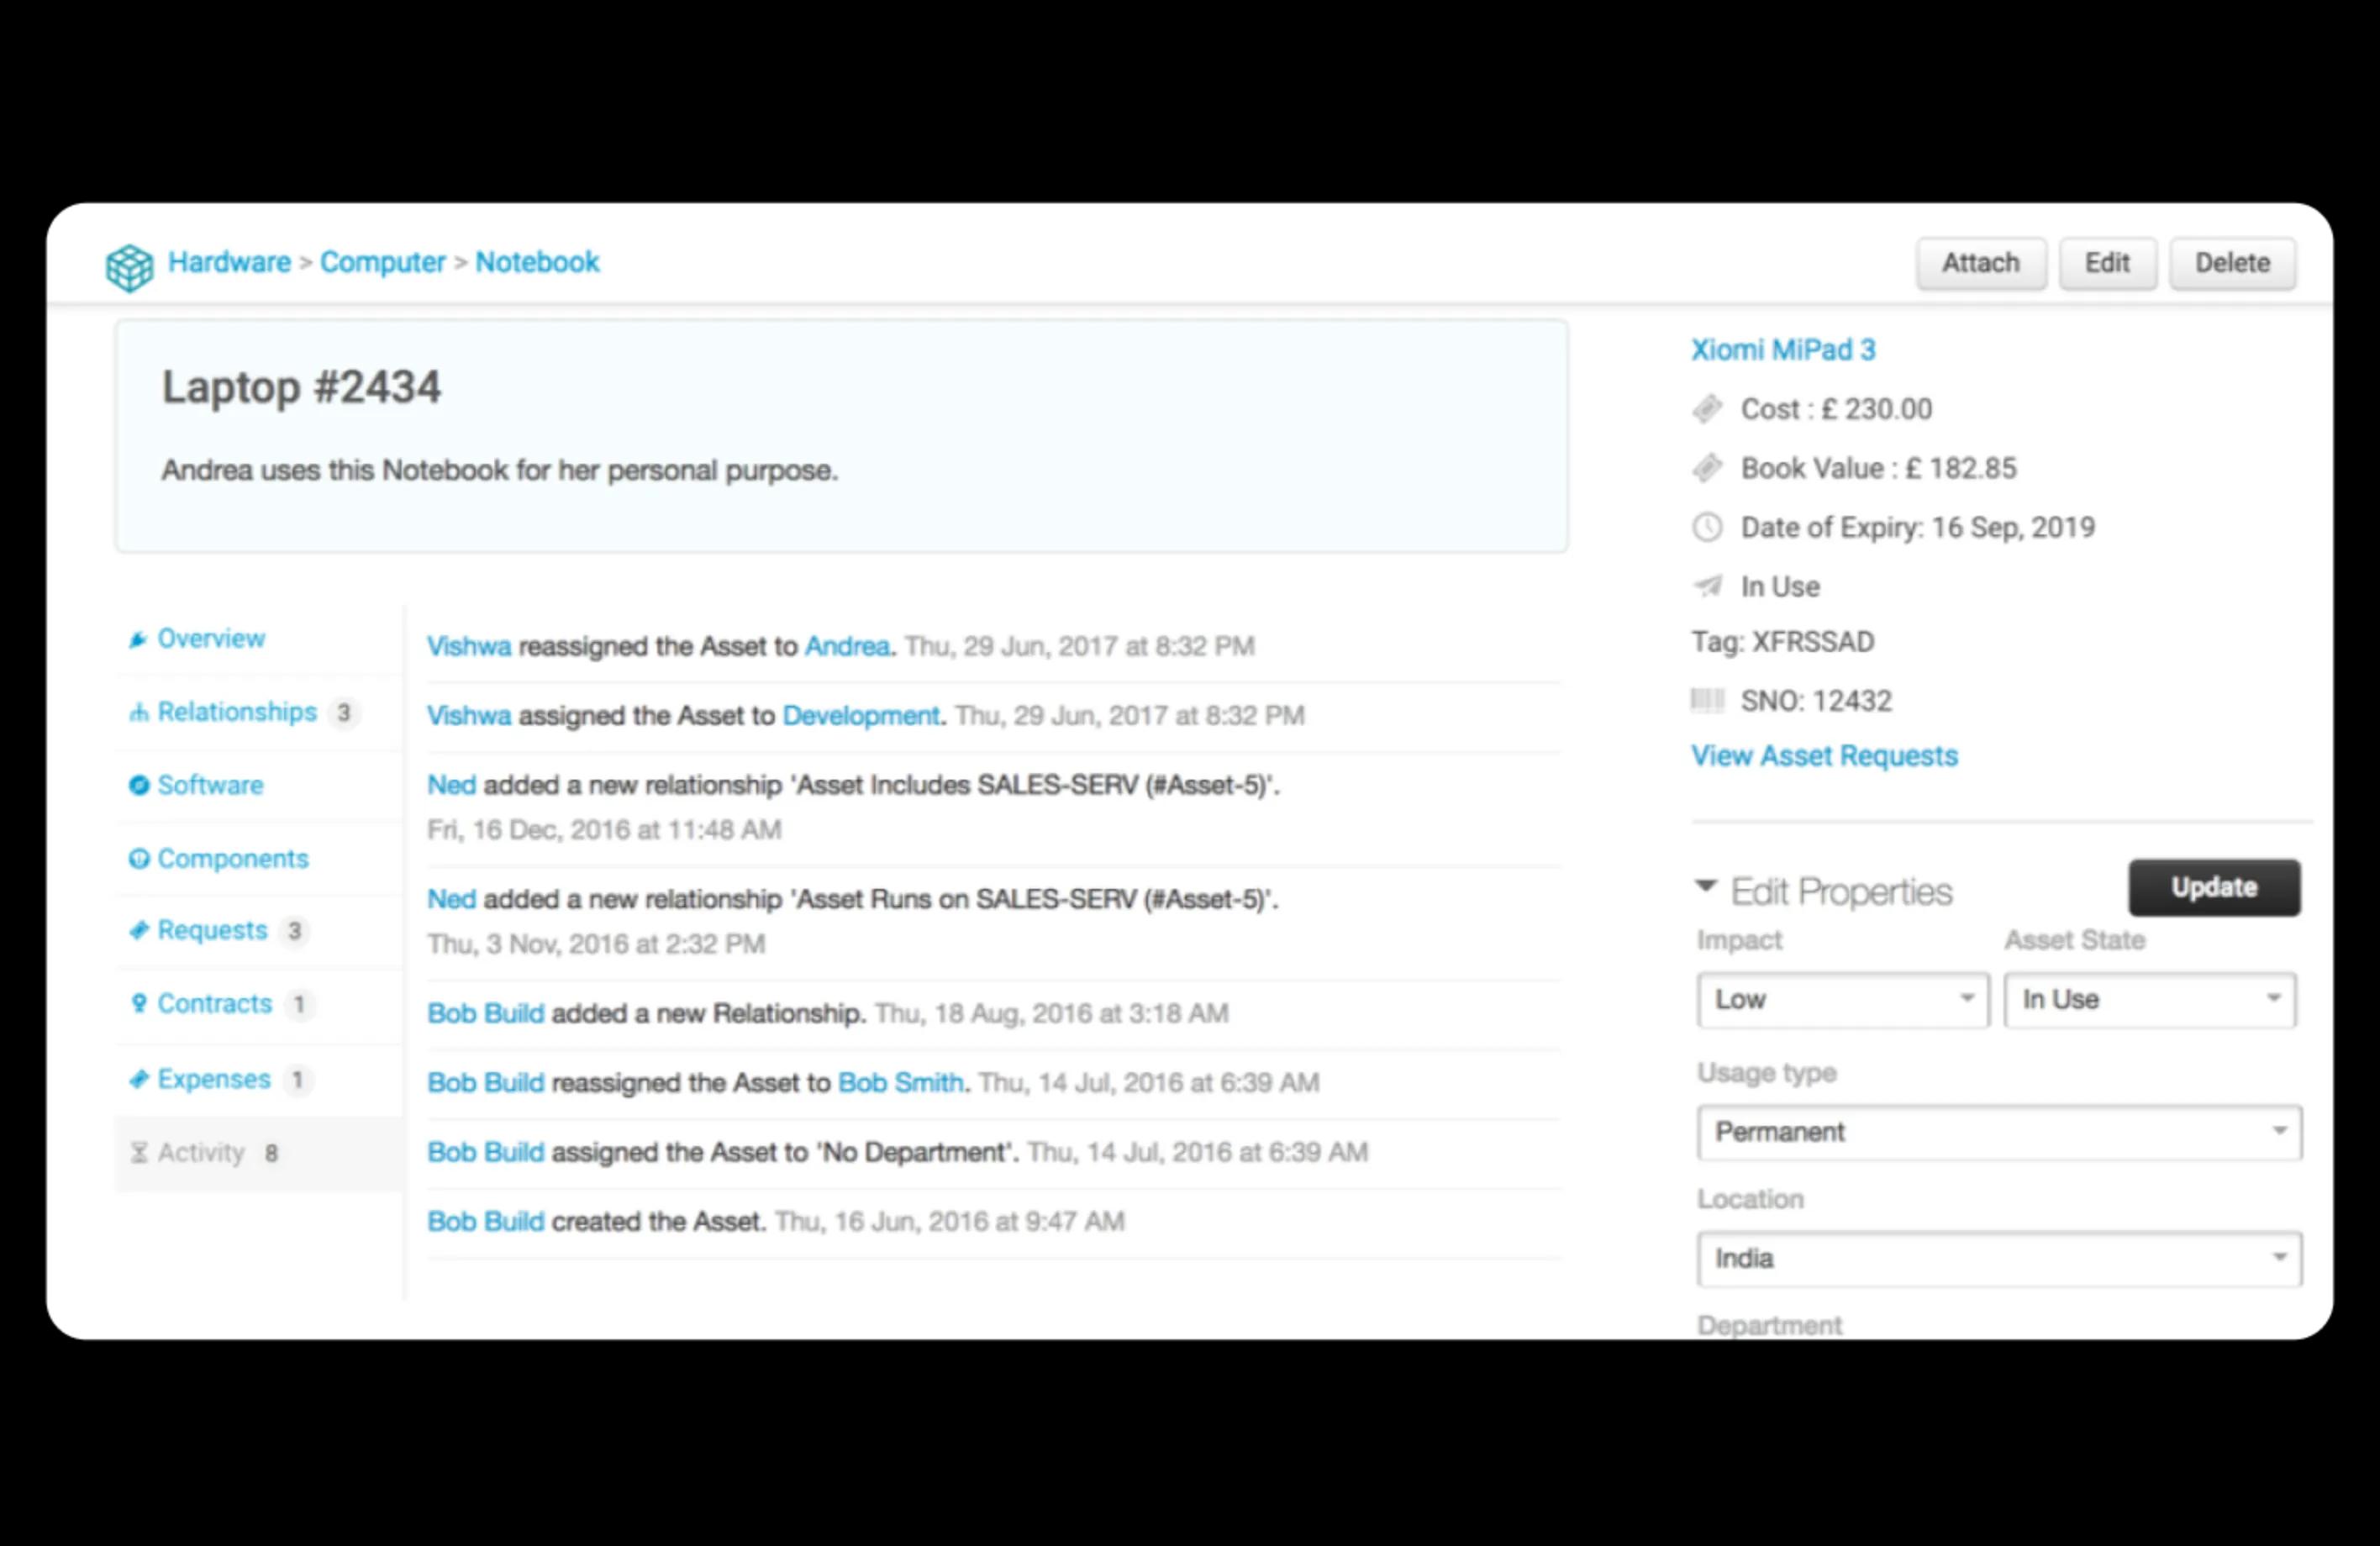Click Vishwa in the reassigned entry

[x=469, y=646]
